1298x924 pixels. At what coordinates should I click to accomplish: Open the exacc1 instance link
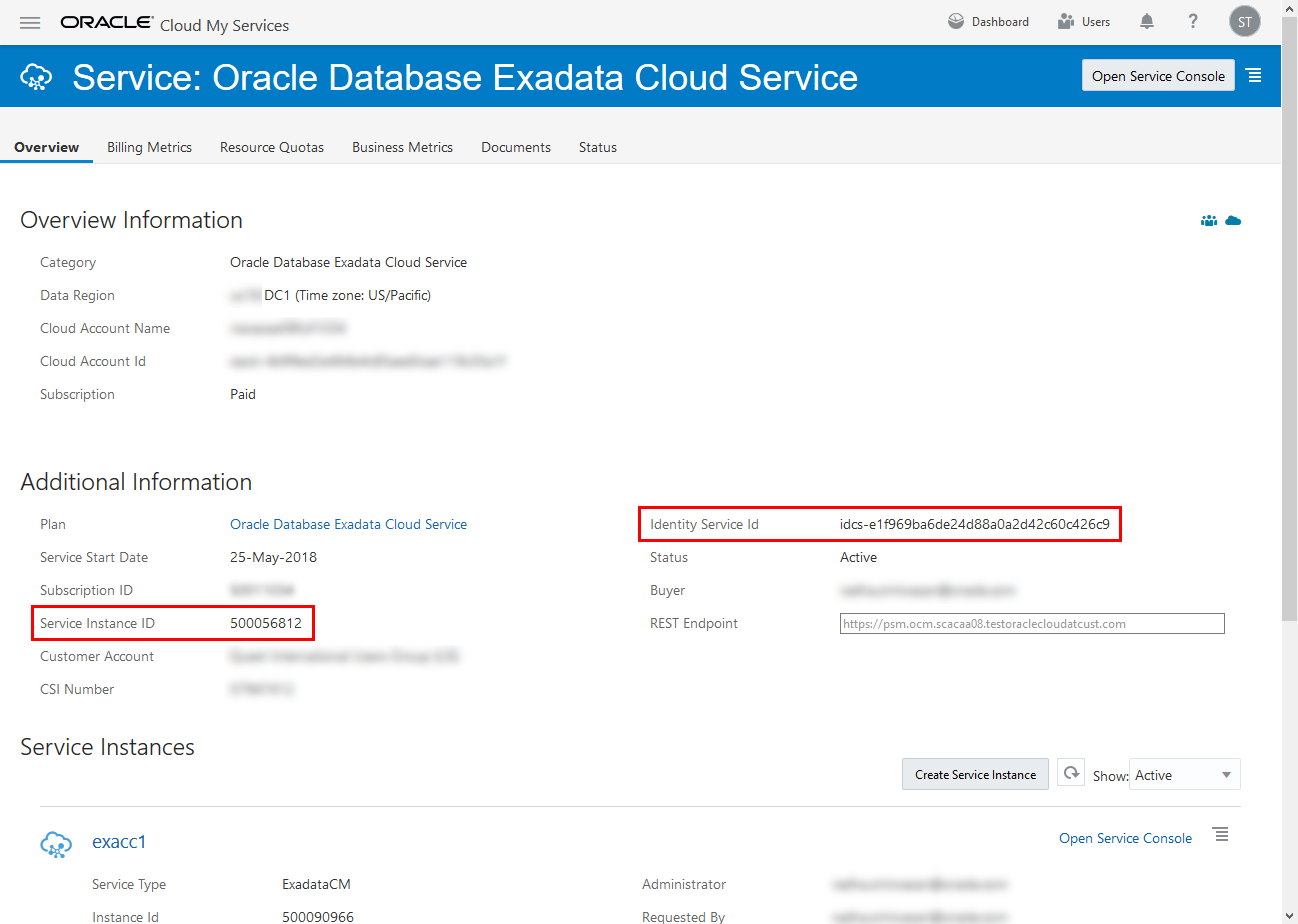click(x=119, y=842)
